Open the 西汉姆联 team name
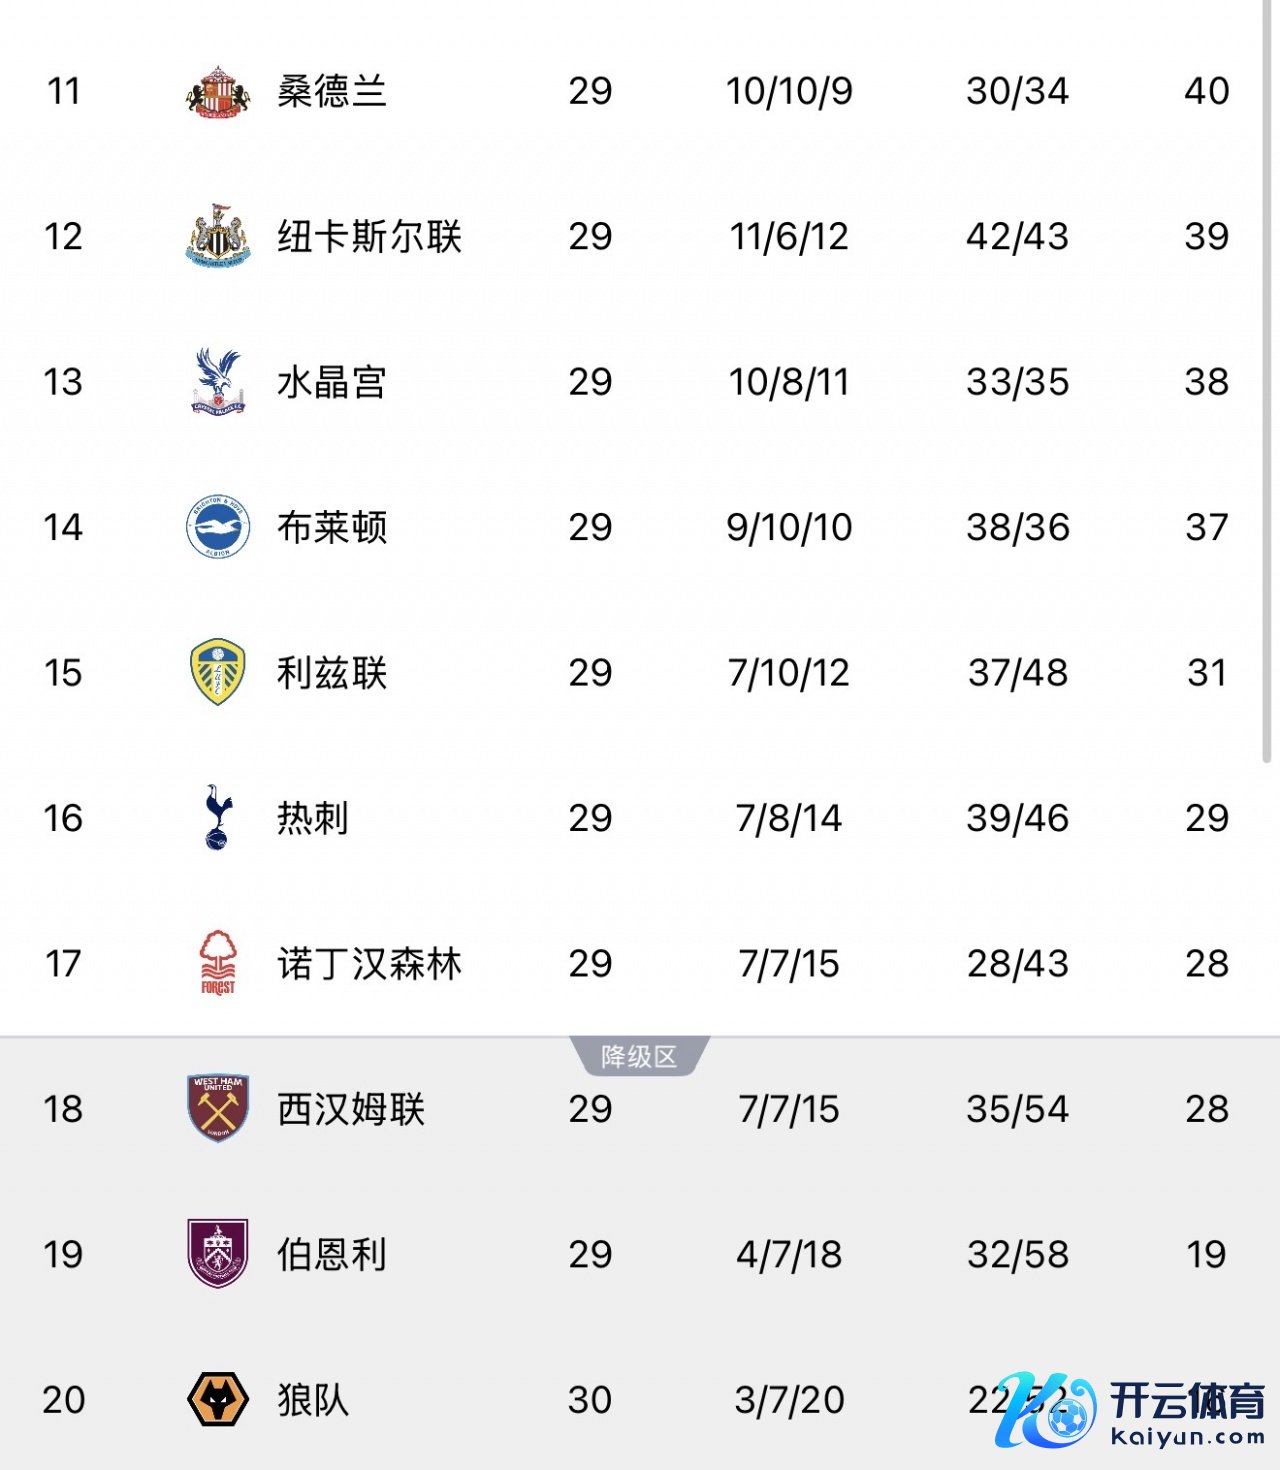This screenshot has width=1280, height=1470. (x=351, y=1109)
